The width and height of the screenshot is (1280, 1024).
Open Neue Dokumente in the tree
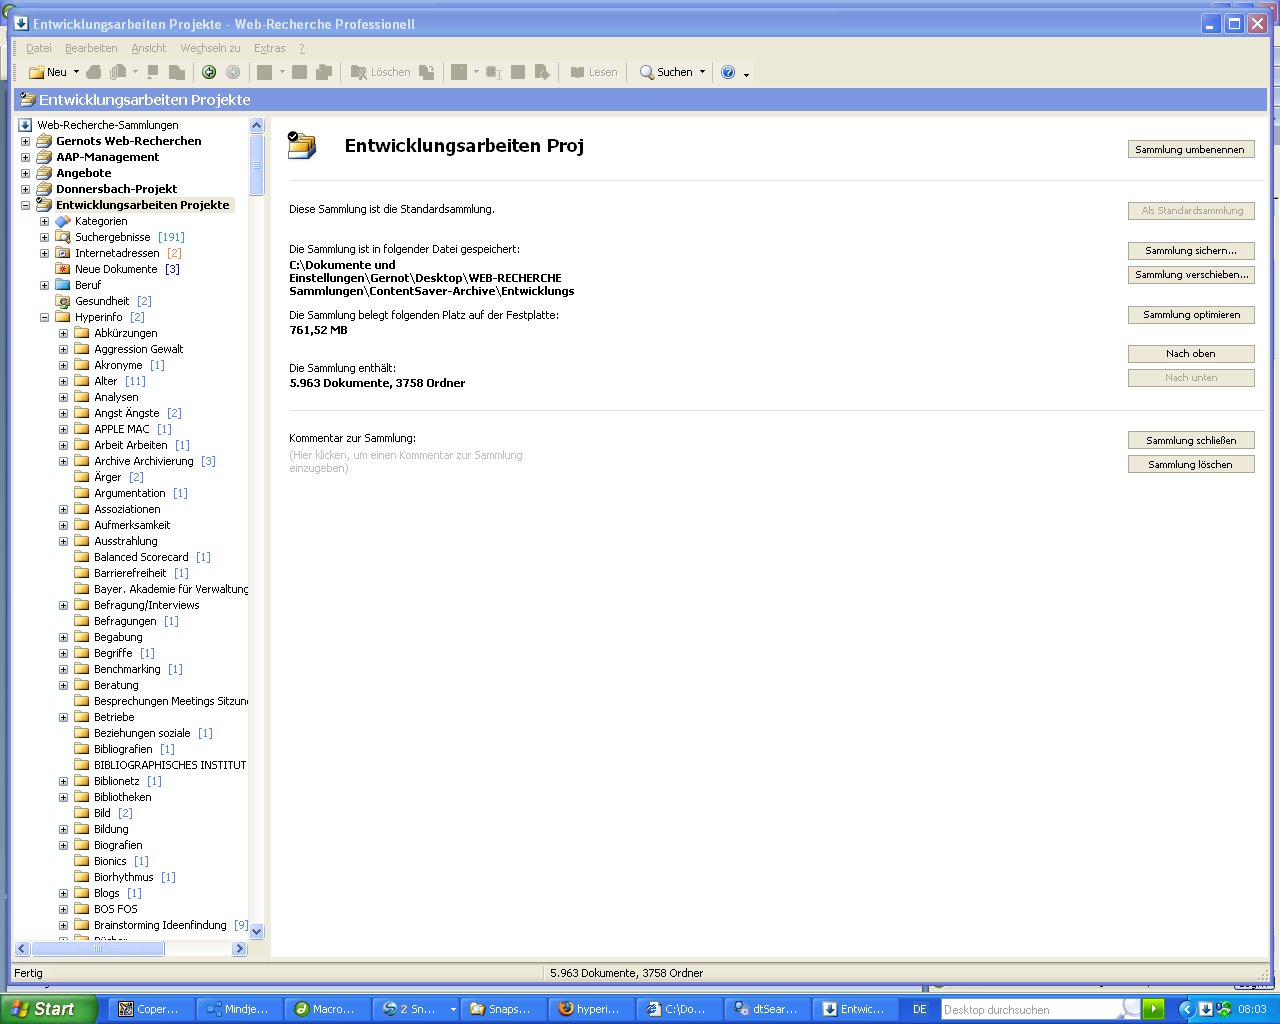click(116, 269)
